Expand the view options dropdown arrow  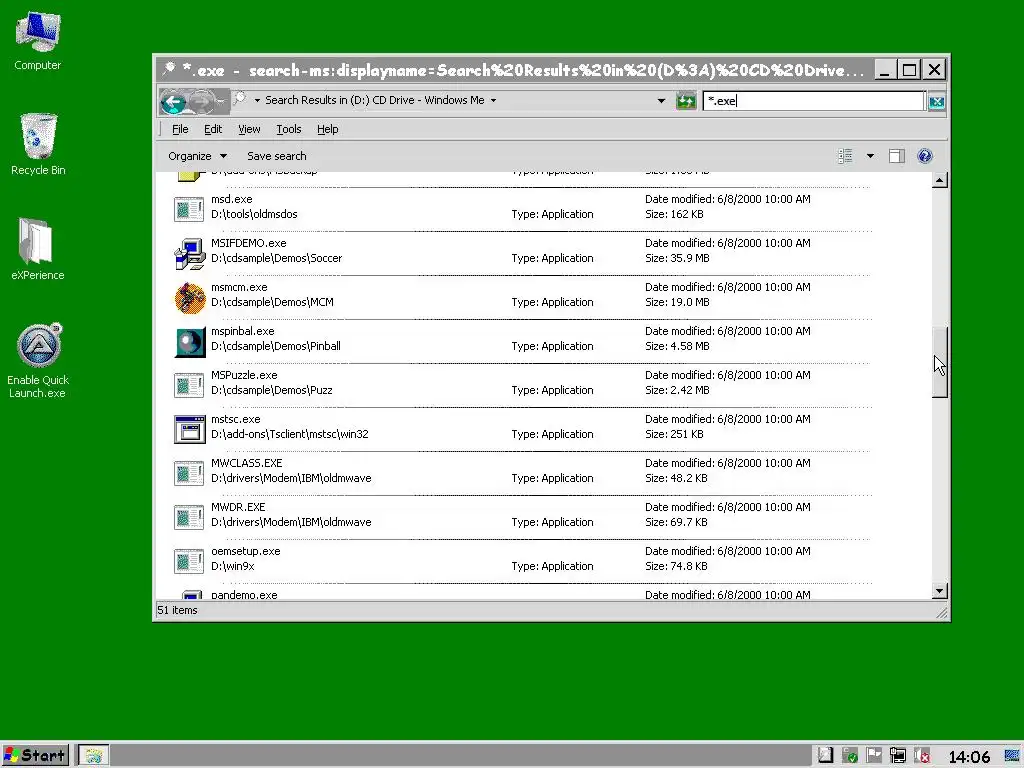(x=870, y=156)
